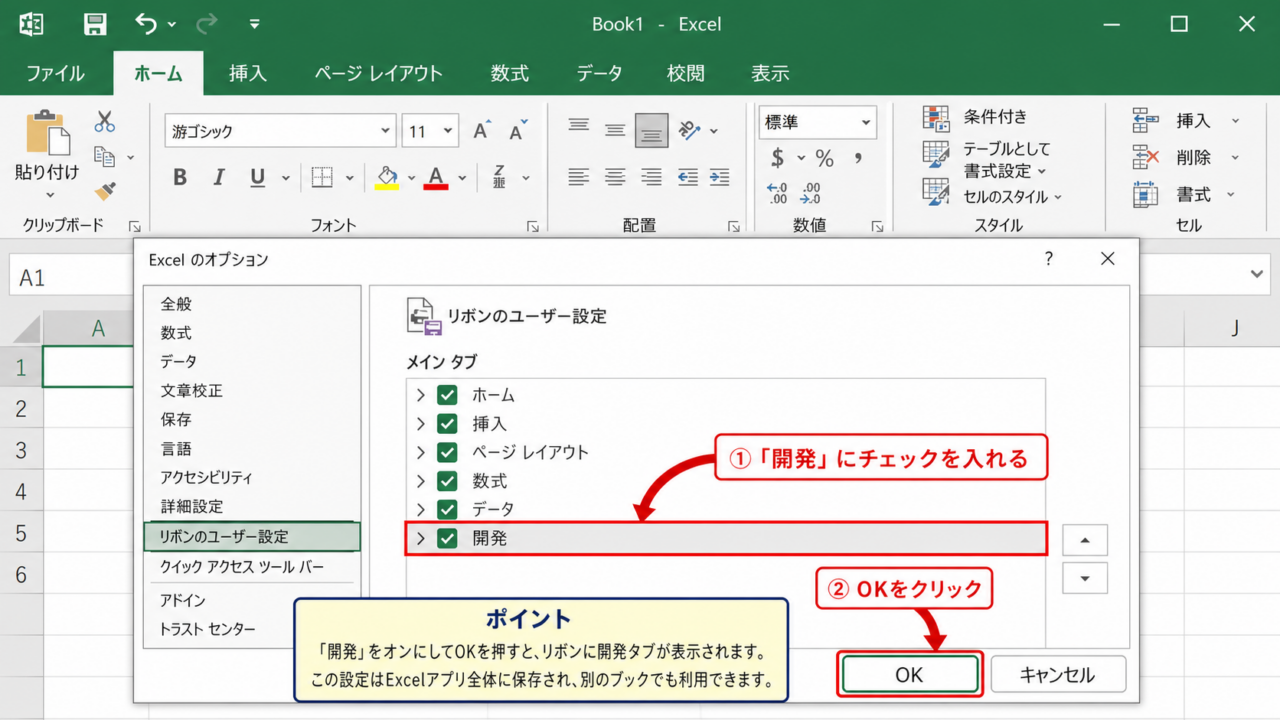The height and width of the screenshot is (720, 1280).
Task: Open fill color dropdown arrow
Action: [411, 179]
